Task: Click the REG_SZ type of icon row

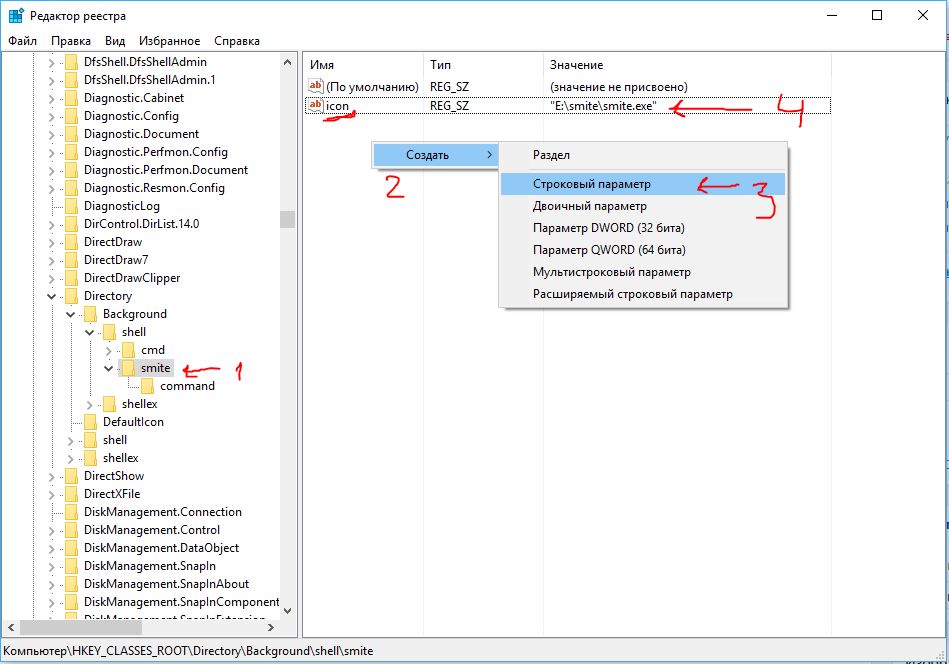Action: [449, 106]
